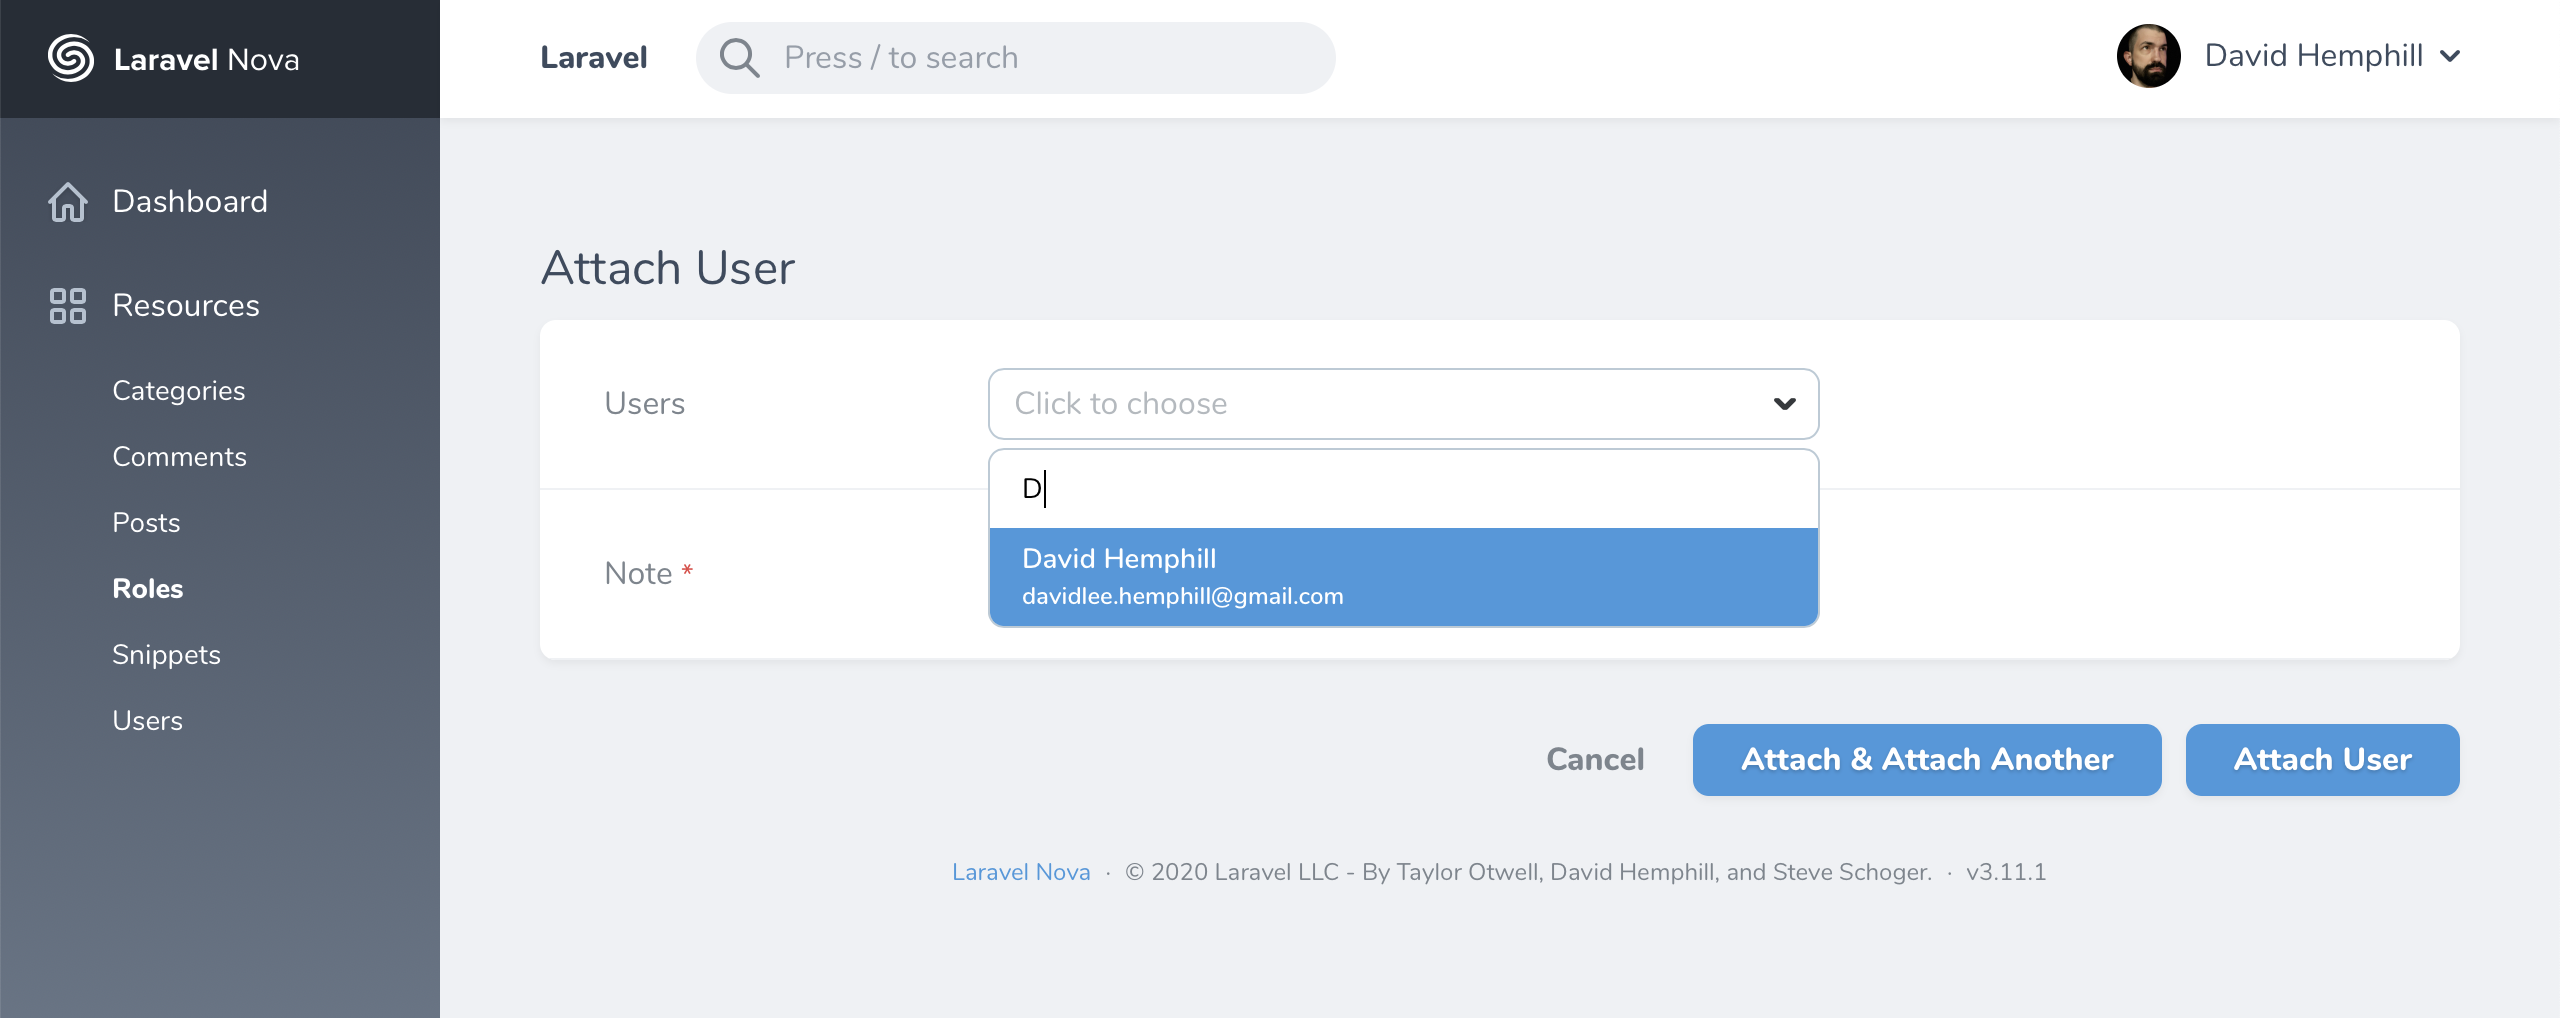Viewport: 2560px width, 1018px height.
Task: Select the Dashboard home icon
Action: click(67, 202)
